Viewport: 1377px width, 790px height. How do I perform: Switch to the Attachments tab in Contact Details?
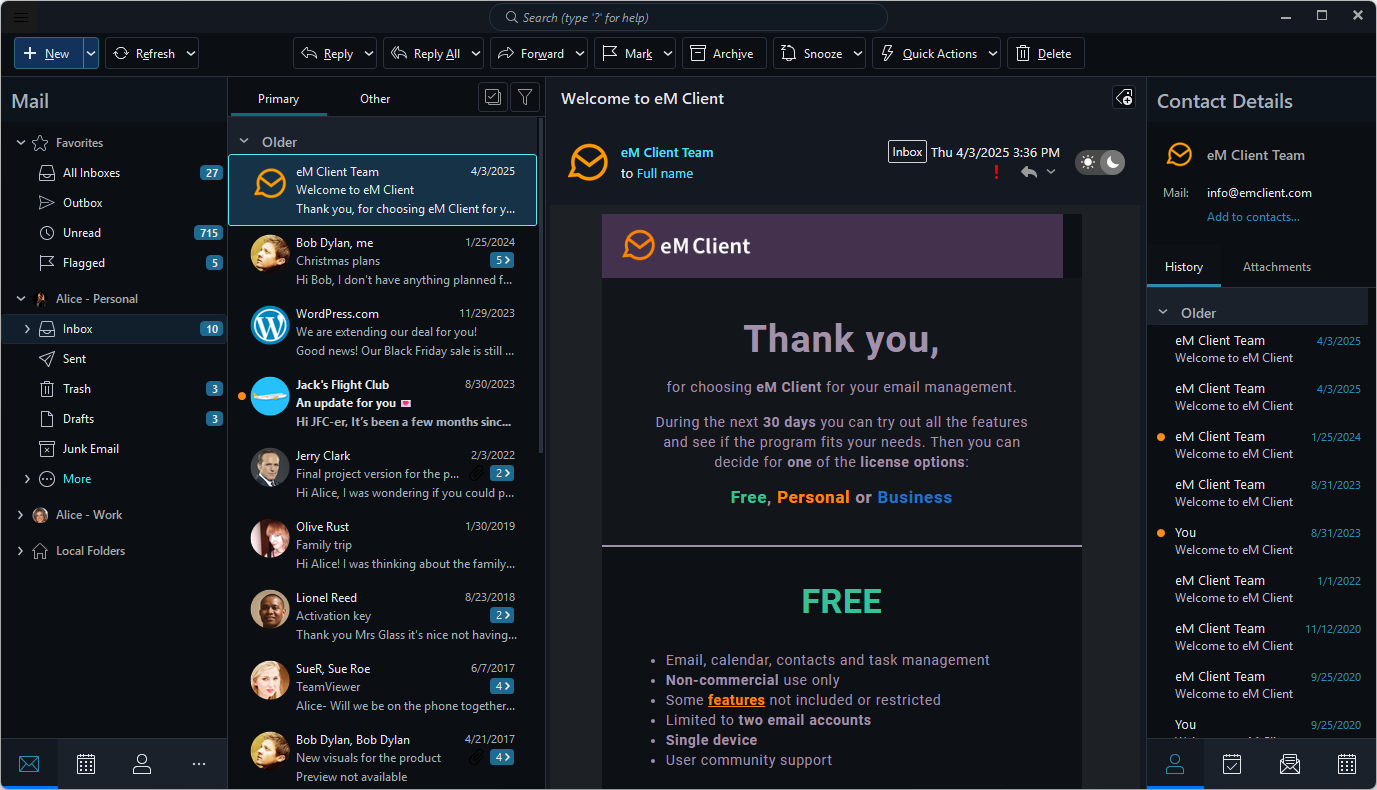[x=1277, y=267]
